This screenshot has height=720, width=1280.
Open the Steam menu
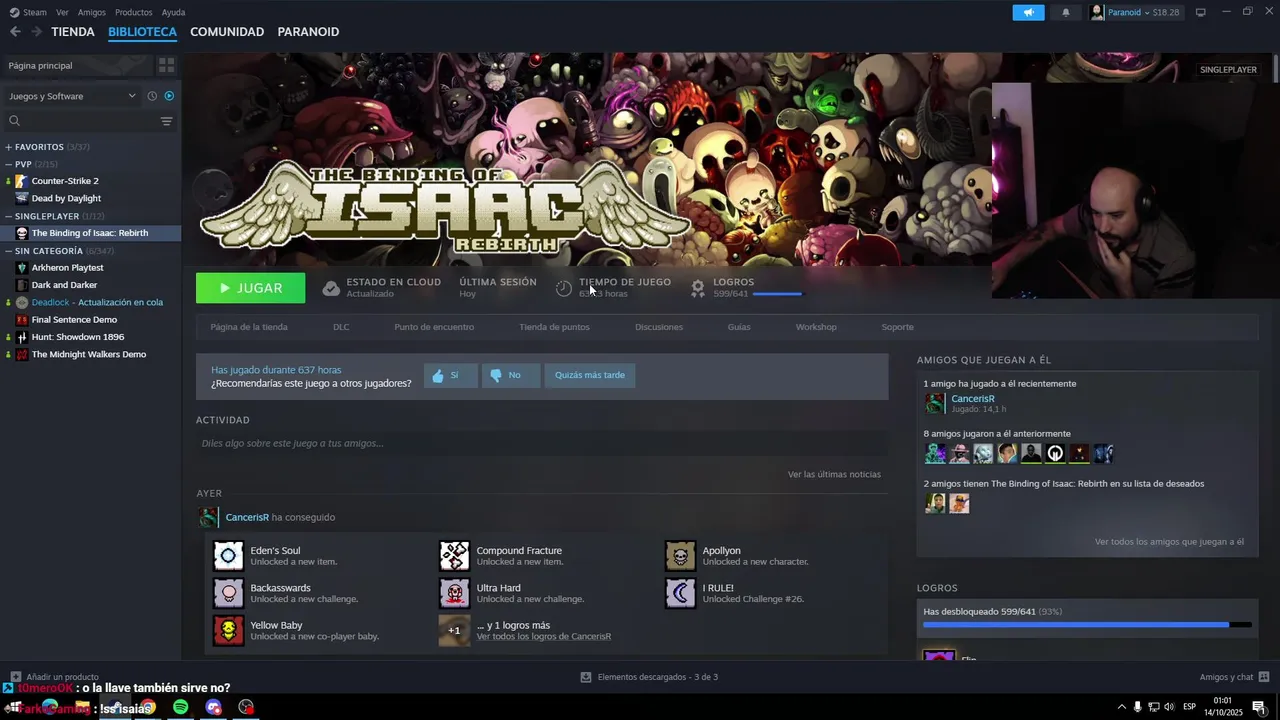click(x=29, y=12)
